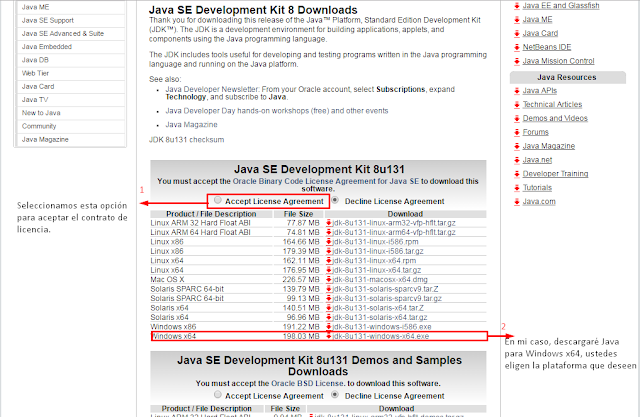640x417 pixels.
Task: Open Java Magazine link in See also list
Action: point(191,124)
